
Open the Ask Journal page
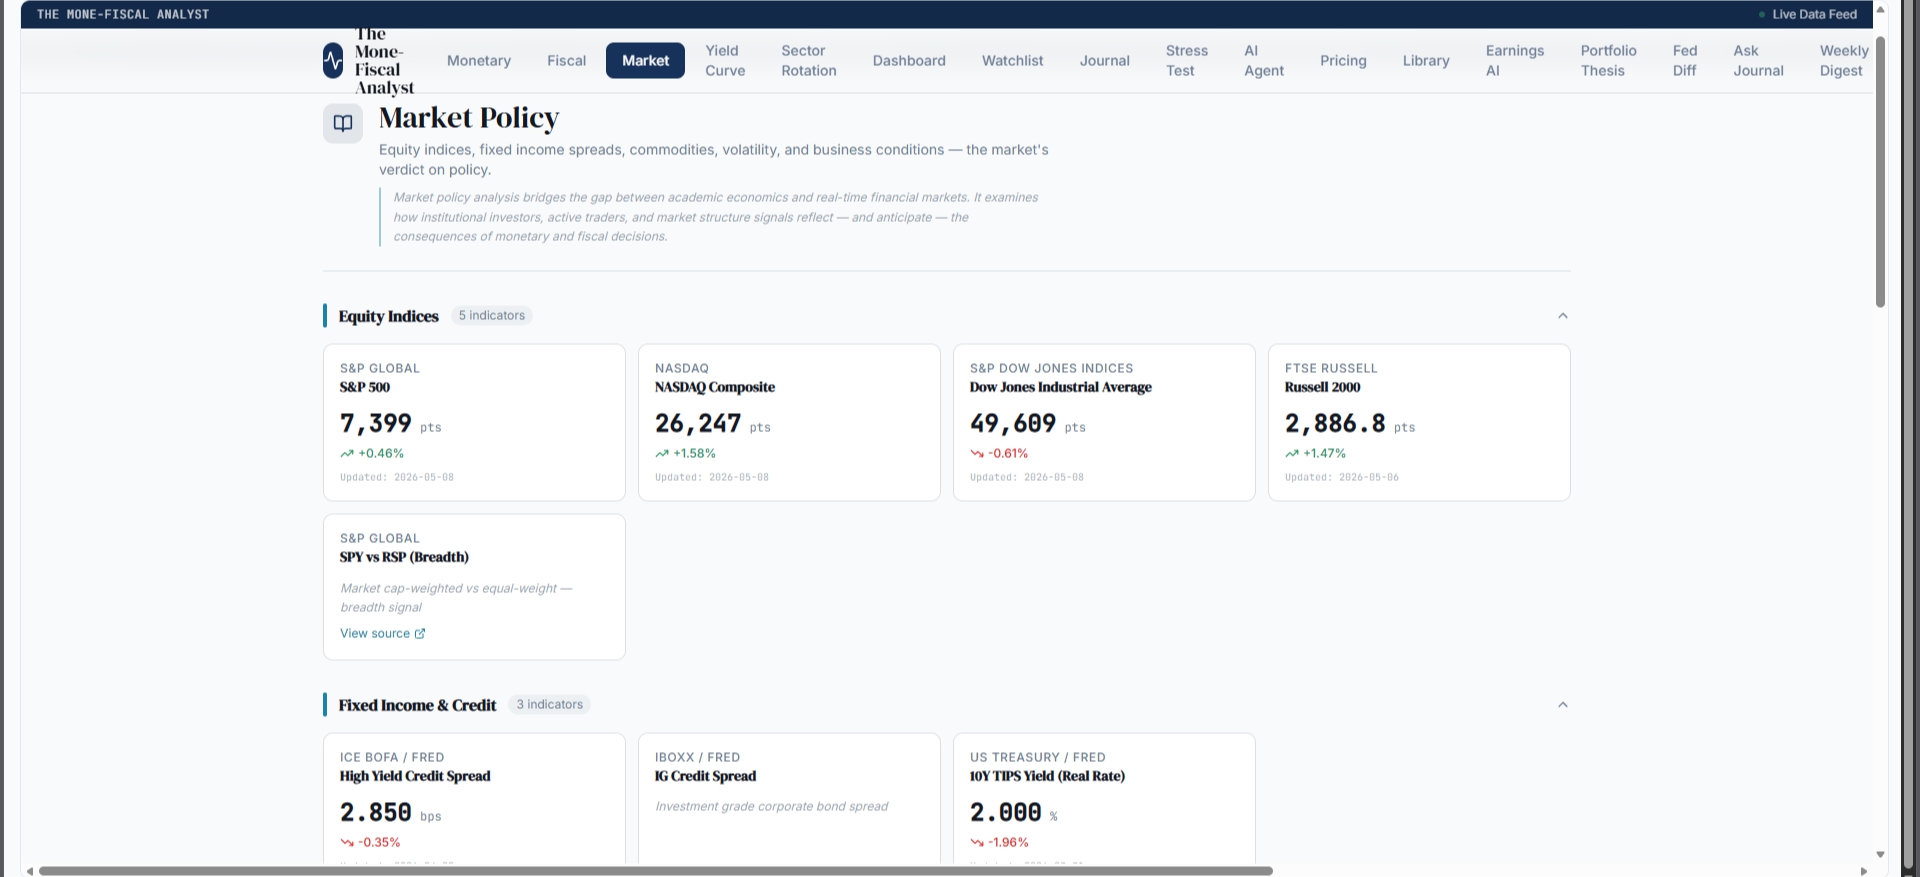pos(1759,61)
